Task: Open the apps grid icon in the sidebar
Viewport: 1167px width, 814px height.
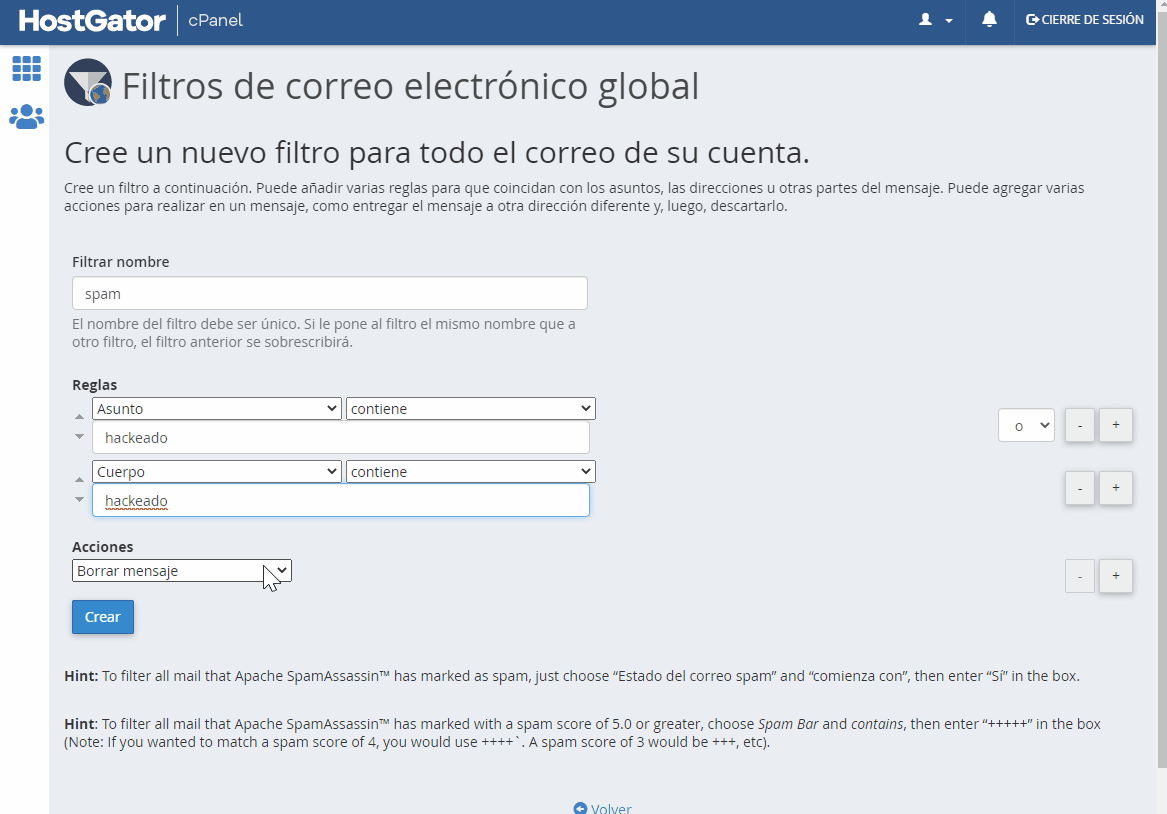Action: pos(27,68)
